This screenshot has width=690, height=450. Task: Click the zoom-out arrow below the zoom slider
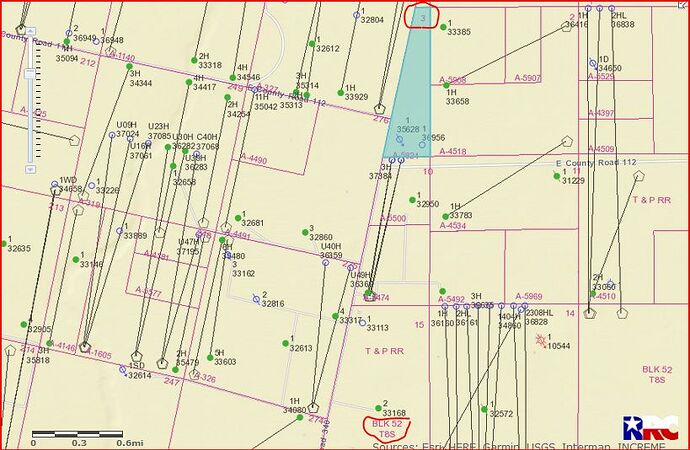click(x=30, y=169)
